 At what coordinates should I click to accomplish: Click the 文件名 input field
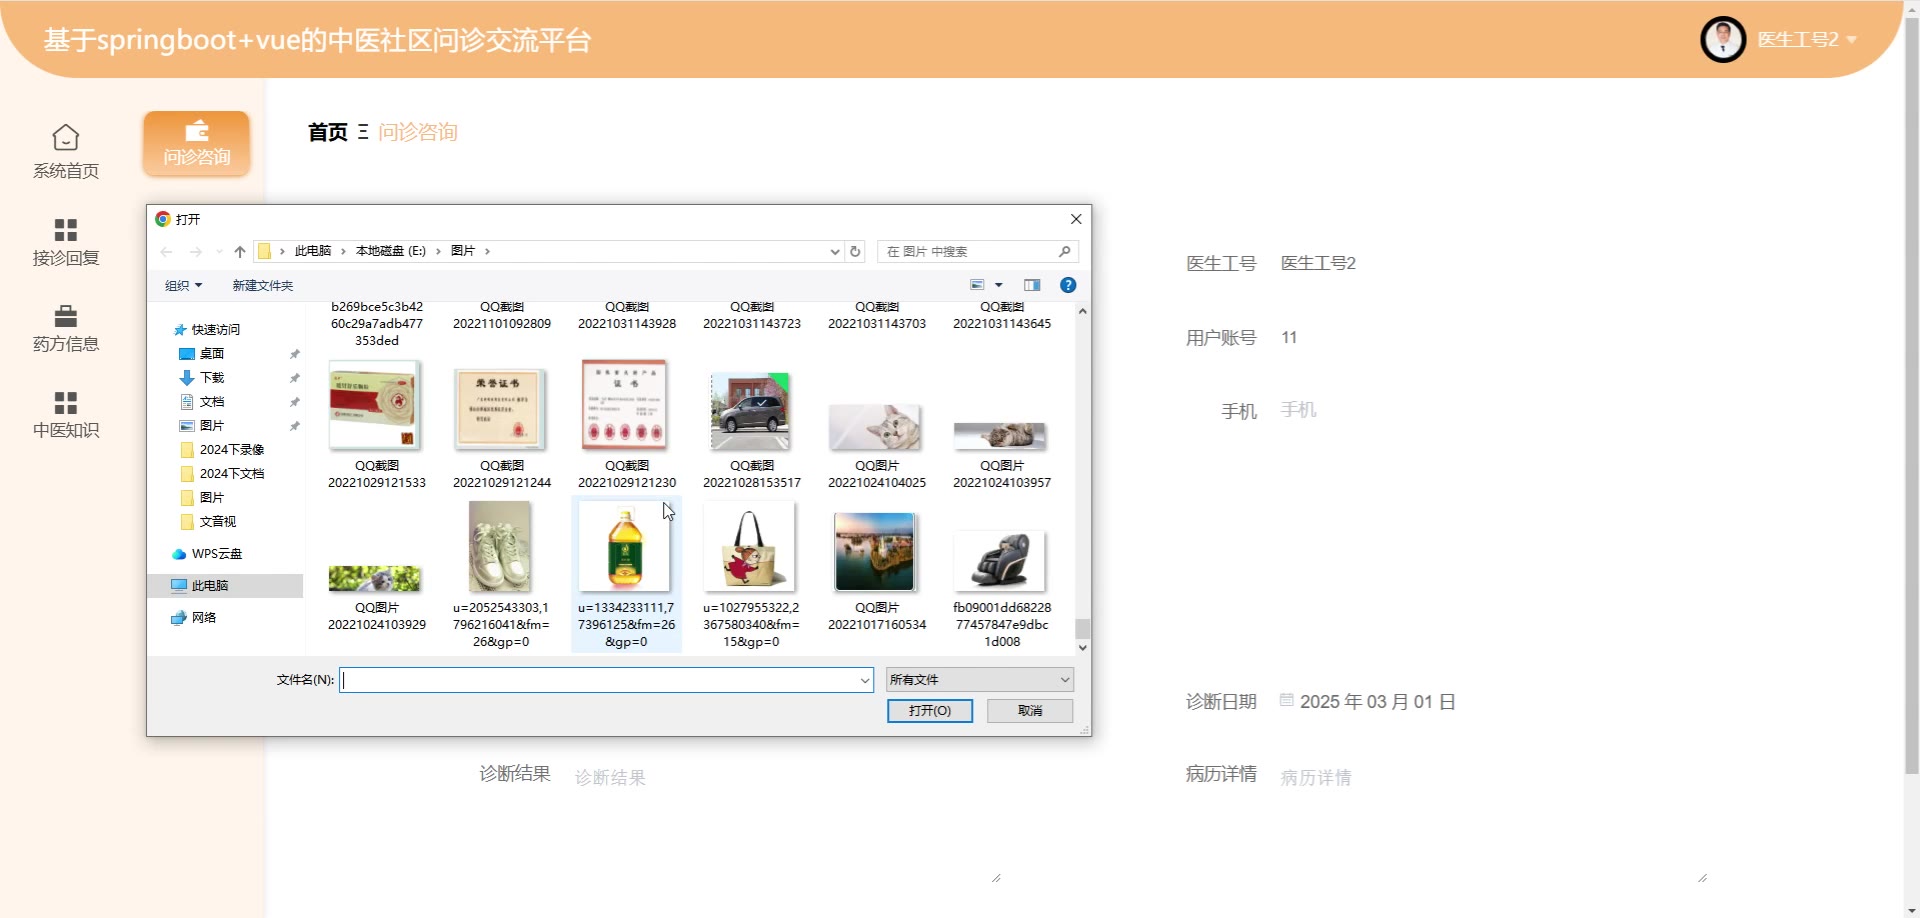coord(600,680)
